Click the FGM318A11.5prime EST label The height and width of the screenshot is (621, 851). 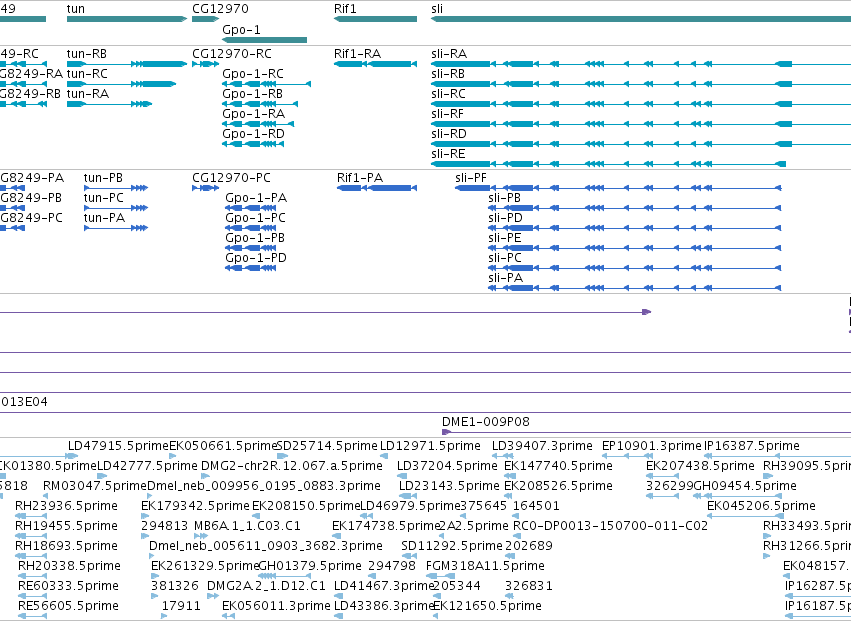pos(485,566)
